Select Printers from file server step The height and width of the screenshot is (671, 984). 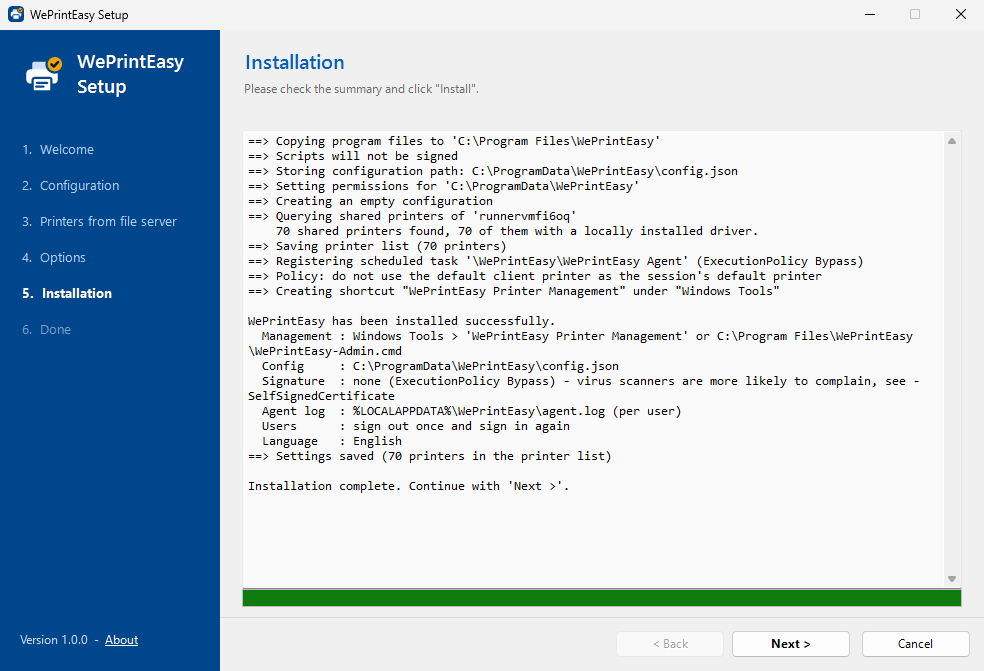pyautogui.click(x=99, y=222)
